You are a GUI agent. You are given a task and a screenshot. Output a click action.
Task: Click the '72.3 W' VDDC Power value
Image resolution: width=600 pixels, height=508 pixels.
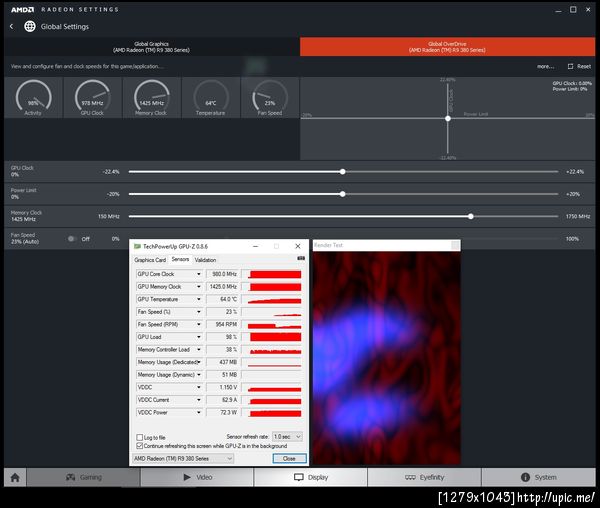228,412
